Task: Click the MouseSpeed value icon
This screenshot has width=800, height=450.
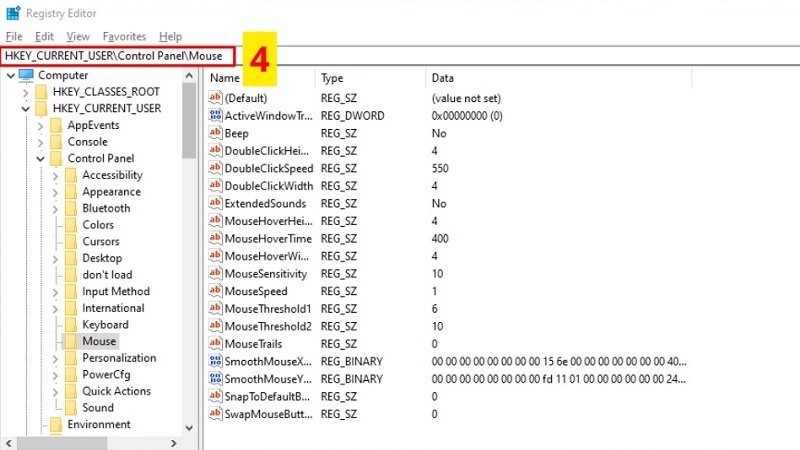Action: pyautogui.click(x=215, y=291)
